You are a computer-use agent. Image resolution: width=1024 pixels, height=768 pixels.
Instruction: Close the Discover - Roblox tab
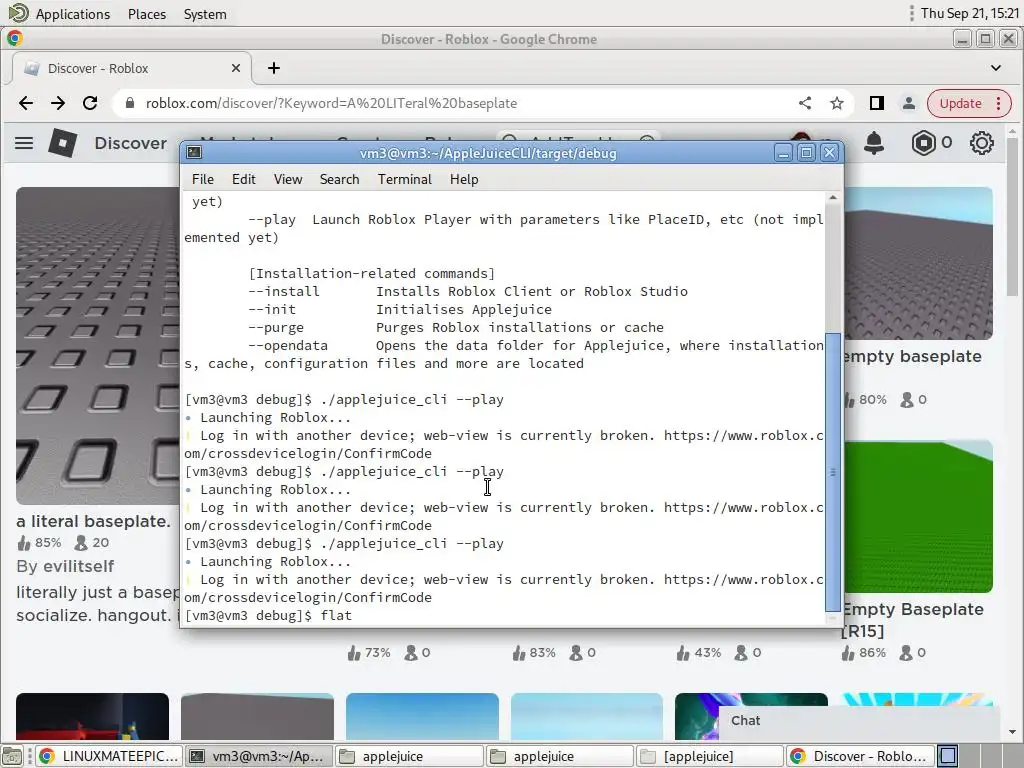point(236,68)
